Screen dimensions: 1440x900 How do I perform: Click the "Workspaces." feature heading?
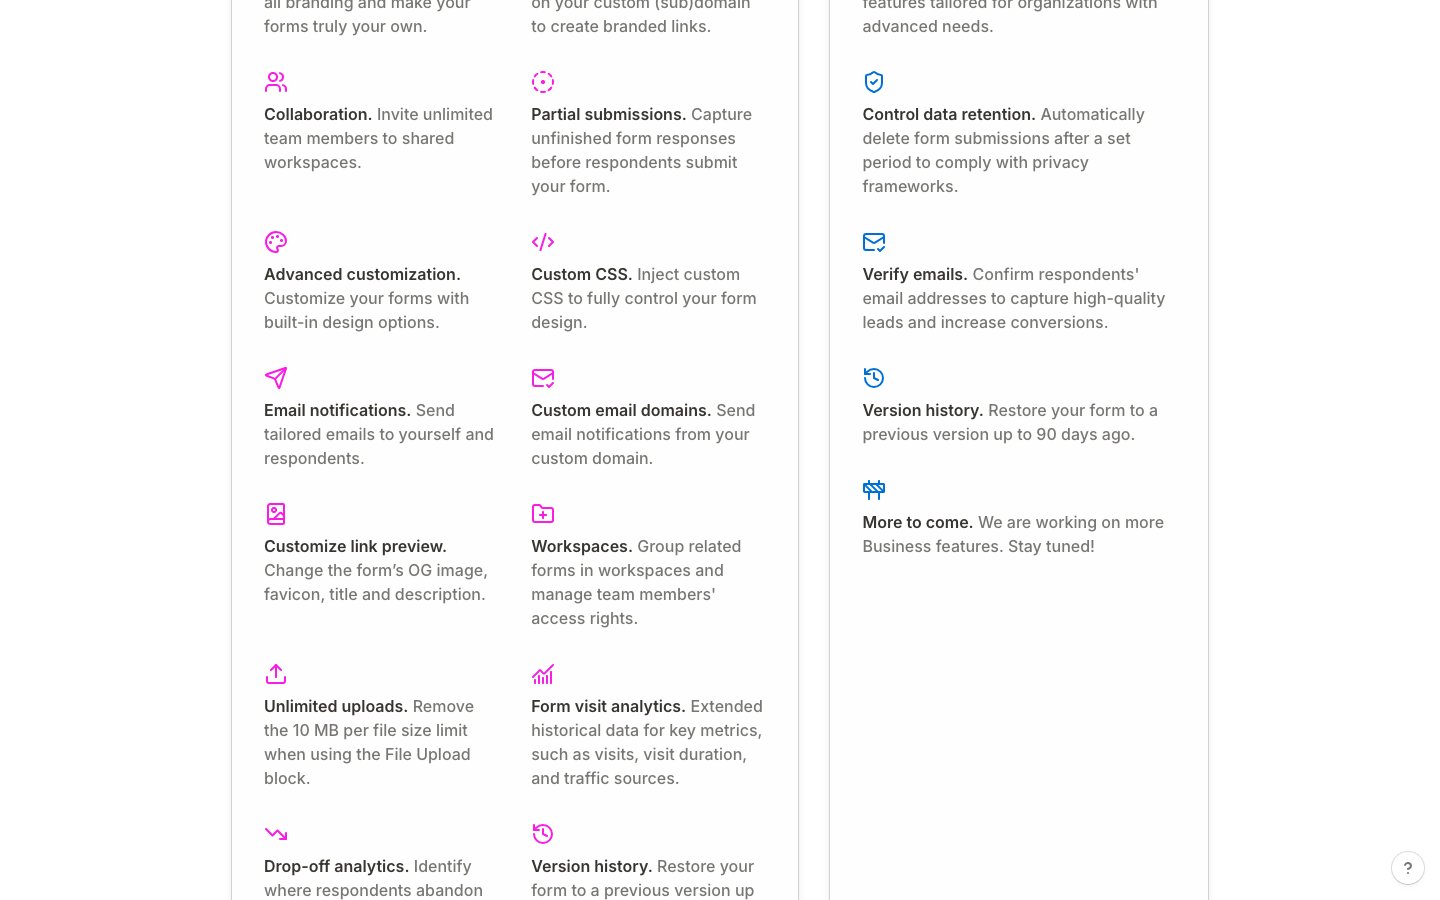pyautogui.click(x=581, y=546)
